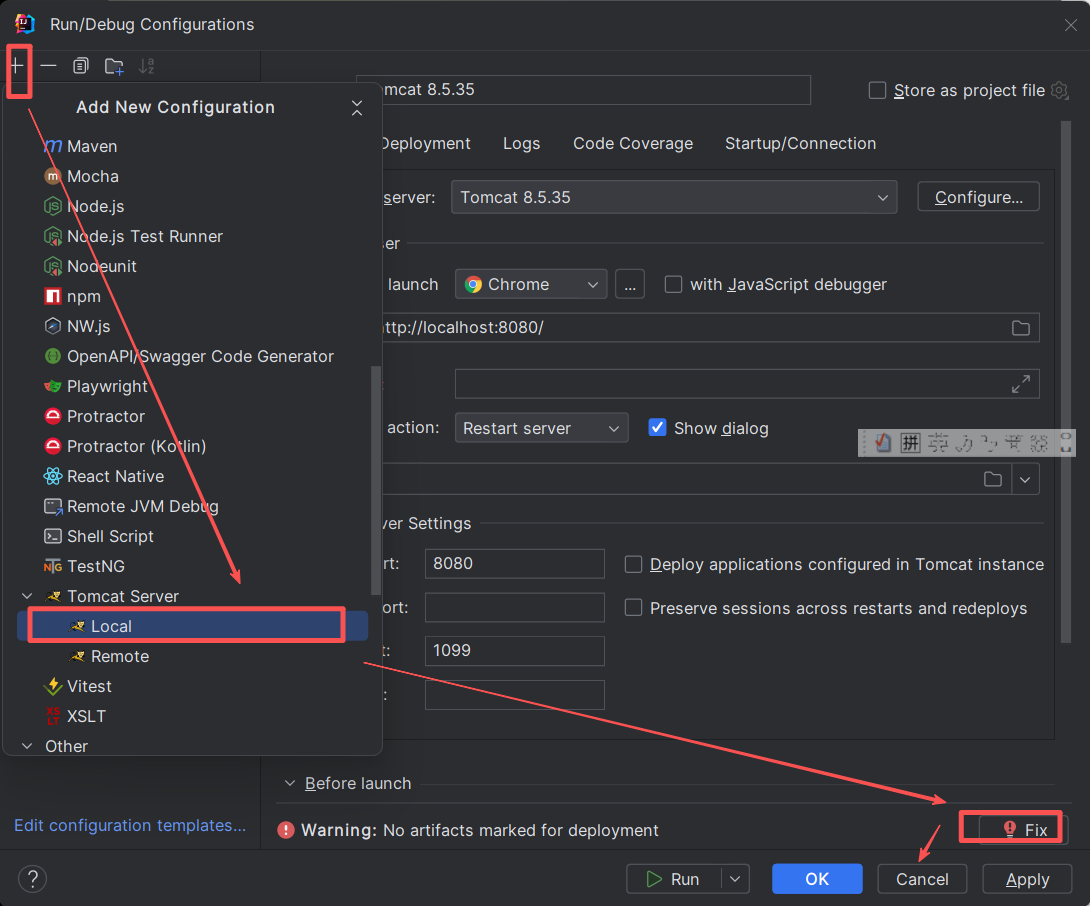Image resolution: width=1090 pixels, height=906 pixels.
Task: Choose Remote JVM Debug configuration
Action: pos(143,505)
